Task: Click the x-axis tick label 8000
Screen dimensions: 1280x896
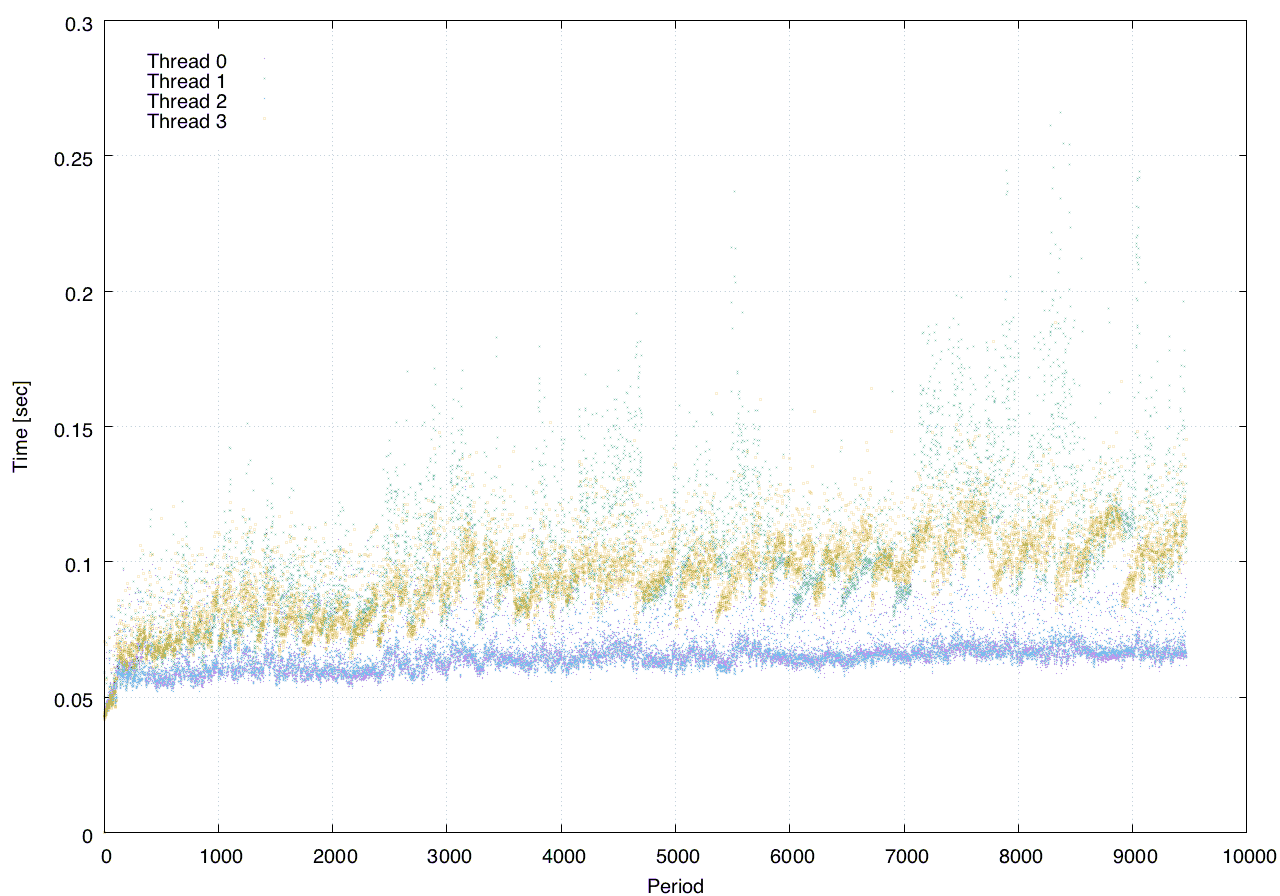Action: pos(1018,856)
